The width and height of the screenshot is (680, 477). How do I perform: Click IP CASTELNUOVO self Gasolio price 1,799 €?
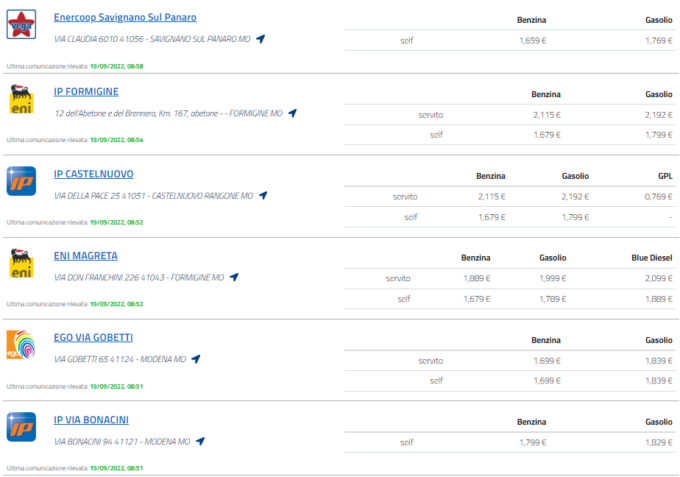coord(575,217)
